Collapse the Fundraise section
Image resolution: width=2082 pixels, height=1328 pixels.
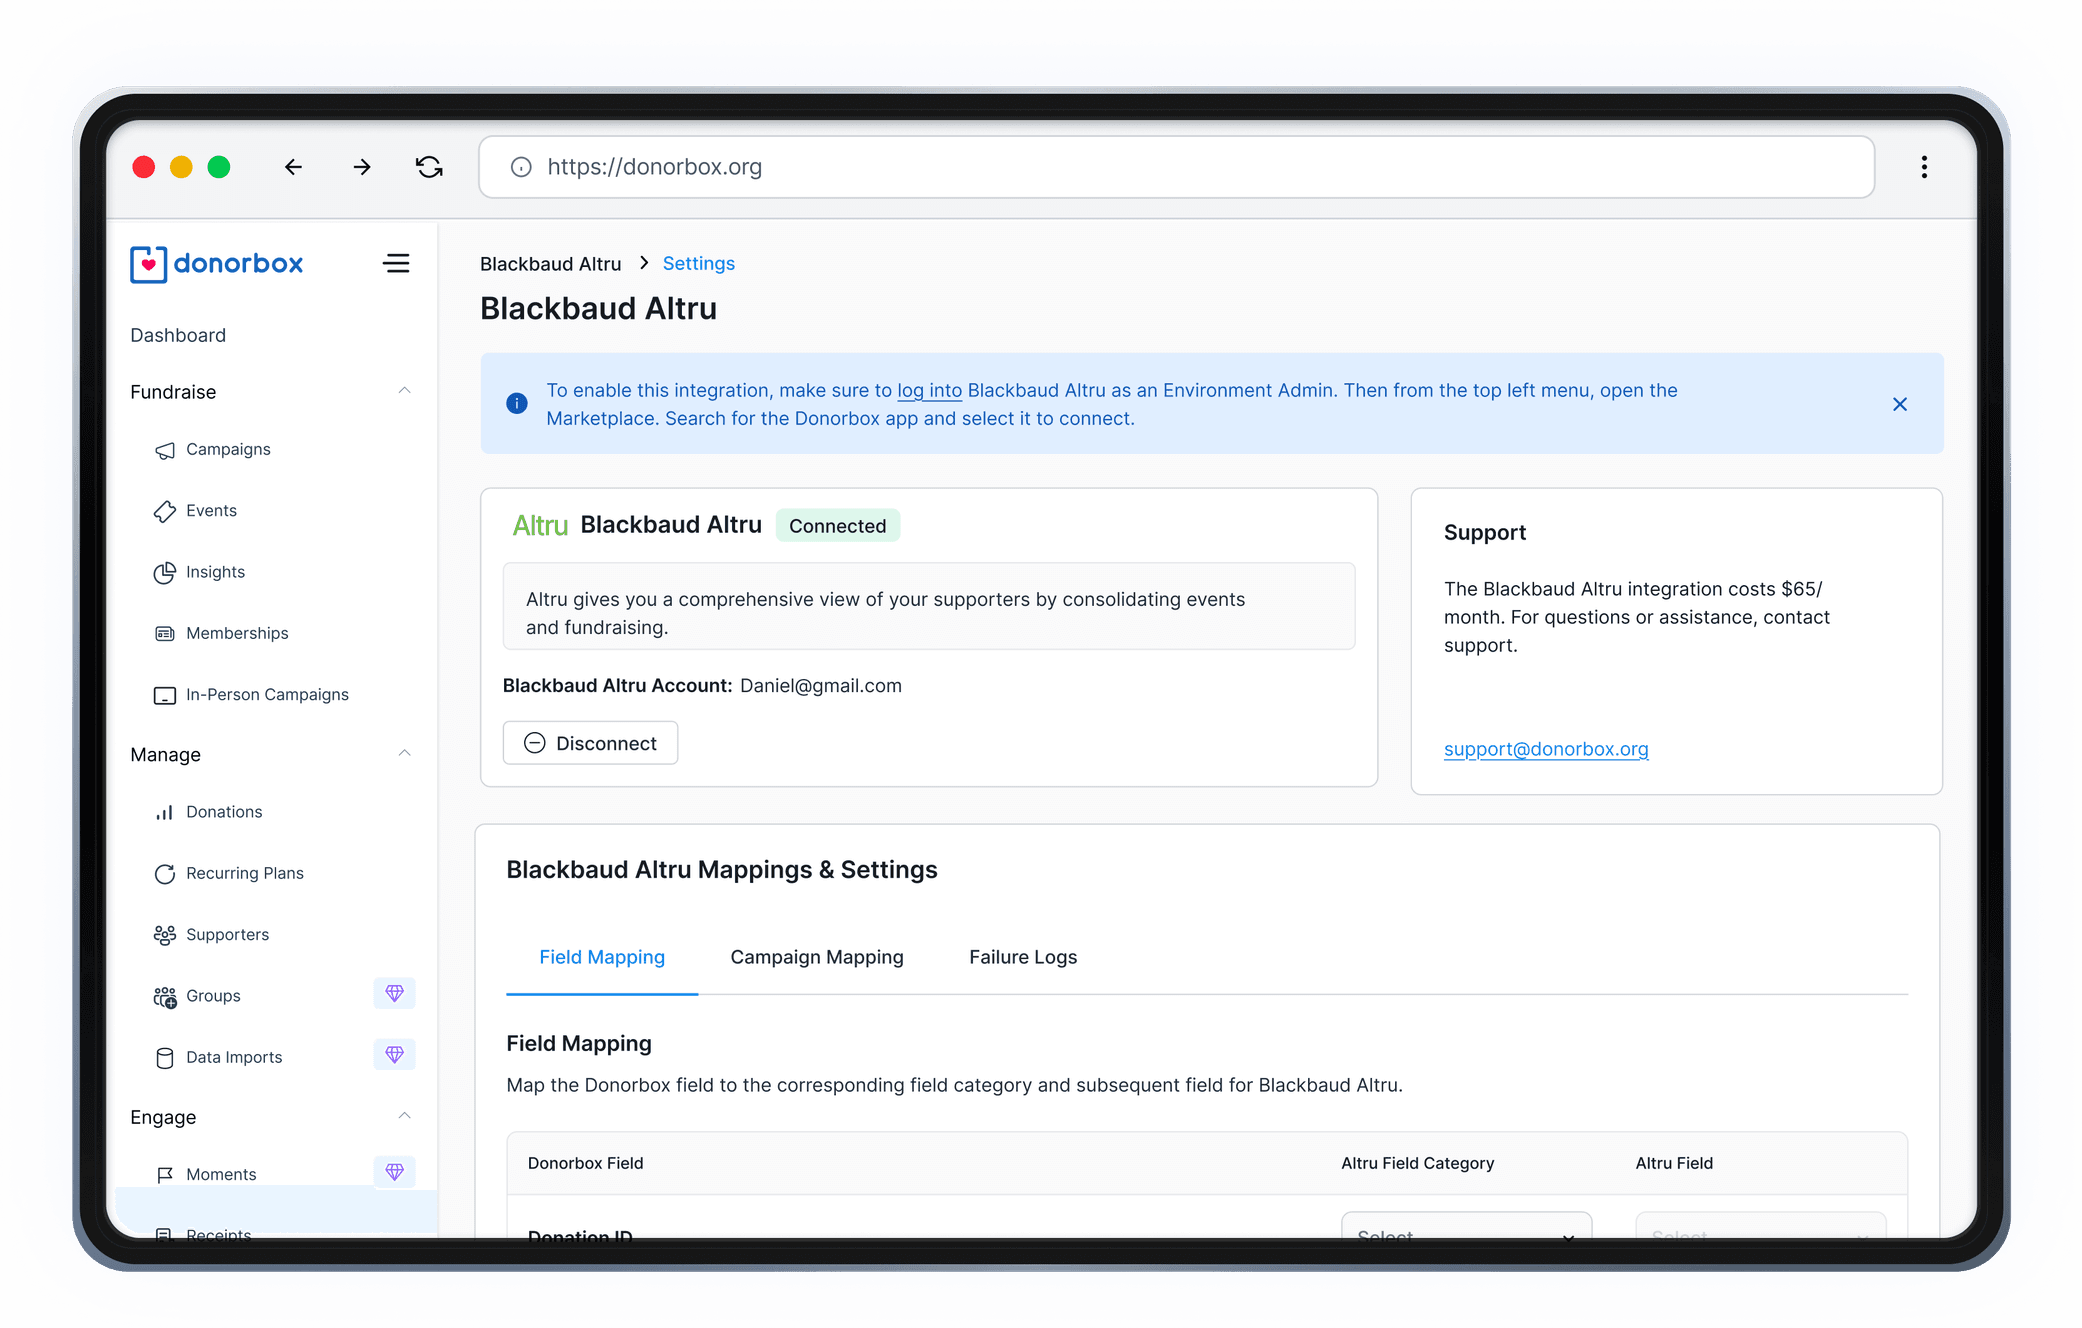pyautogui.click(x=404, y=391)
